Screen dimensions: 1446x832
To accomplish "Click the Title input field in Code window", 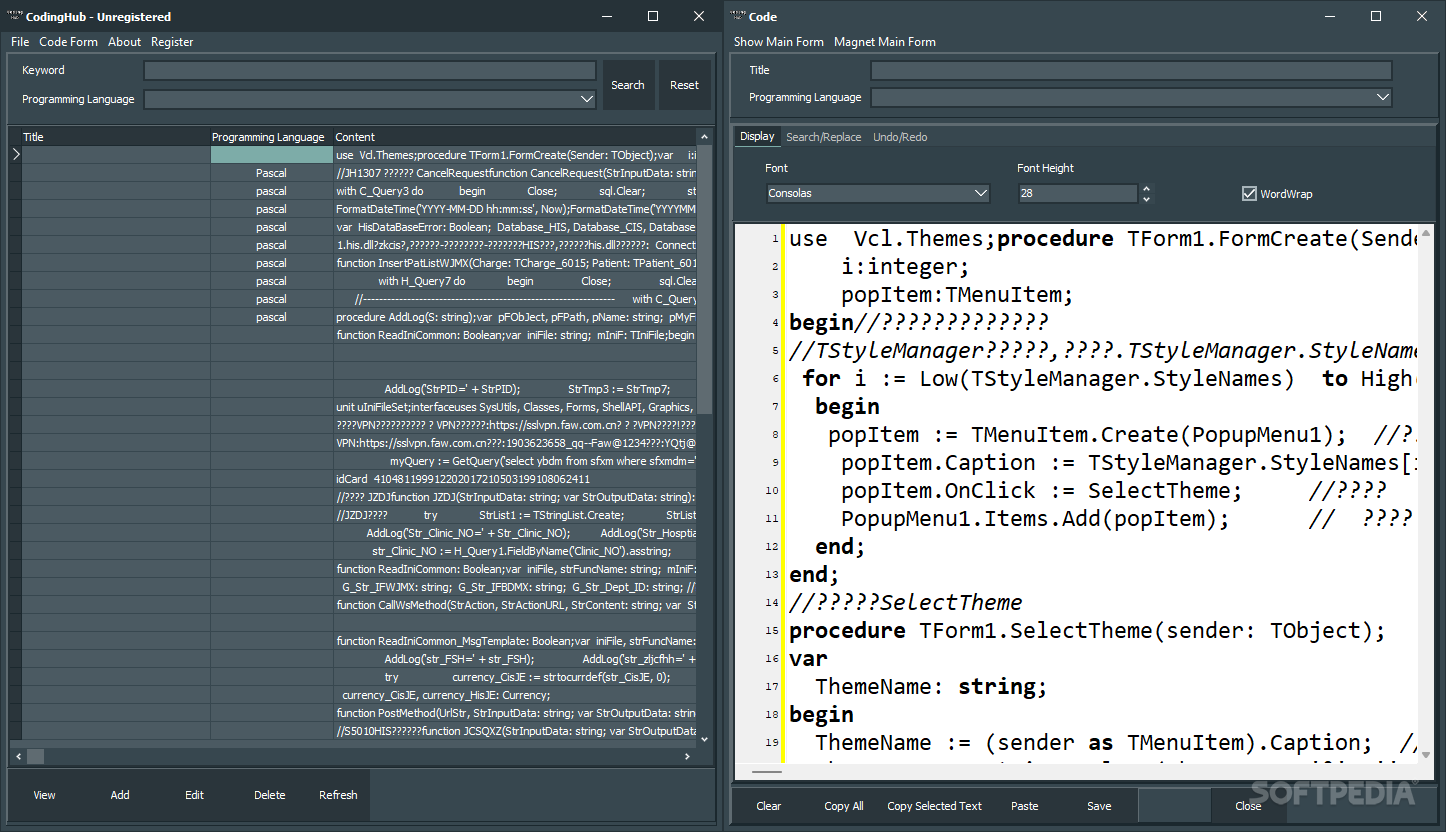I will pos(1131,71).
